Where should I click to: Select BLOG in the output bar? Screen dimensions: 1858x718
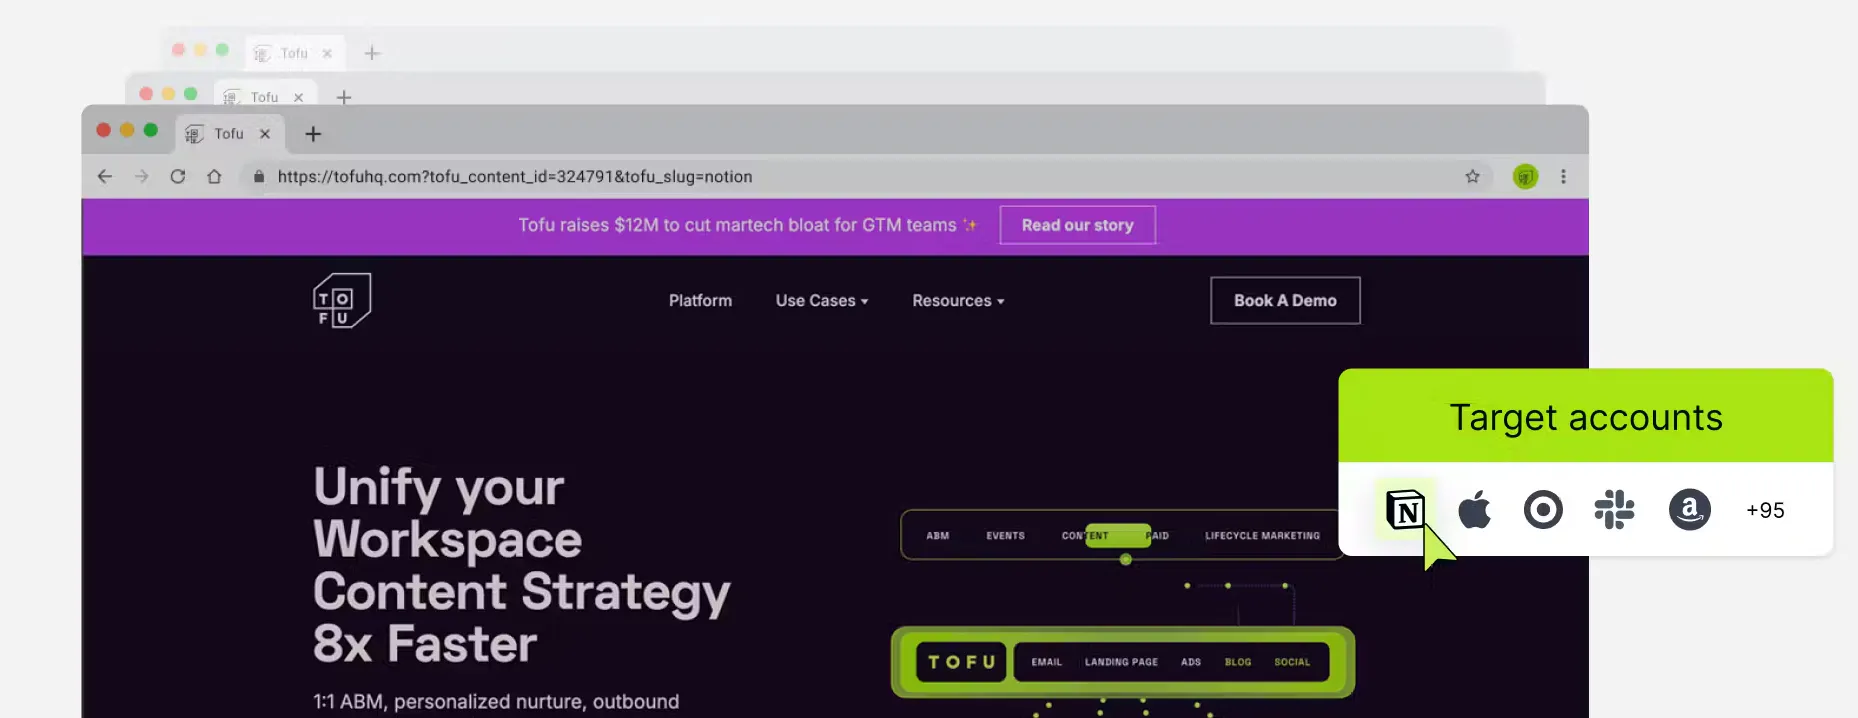pos(1238,662)
